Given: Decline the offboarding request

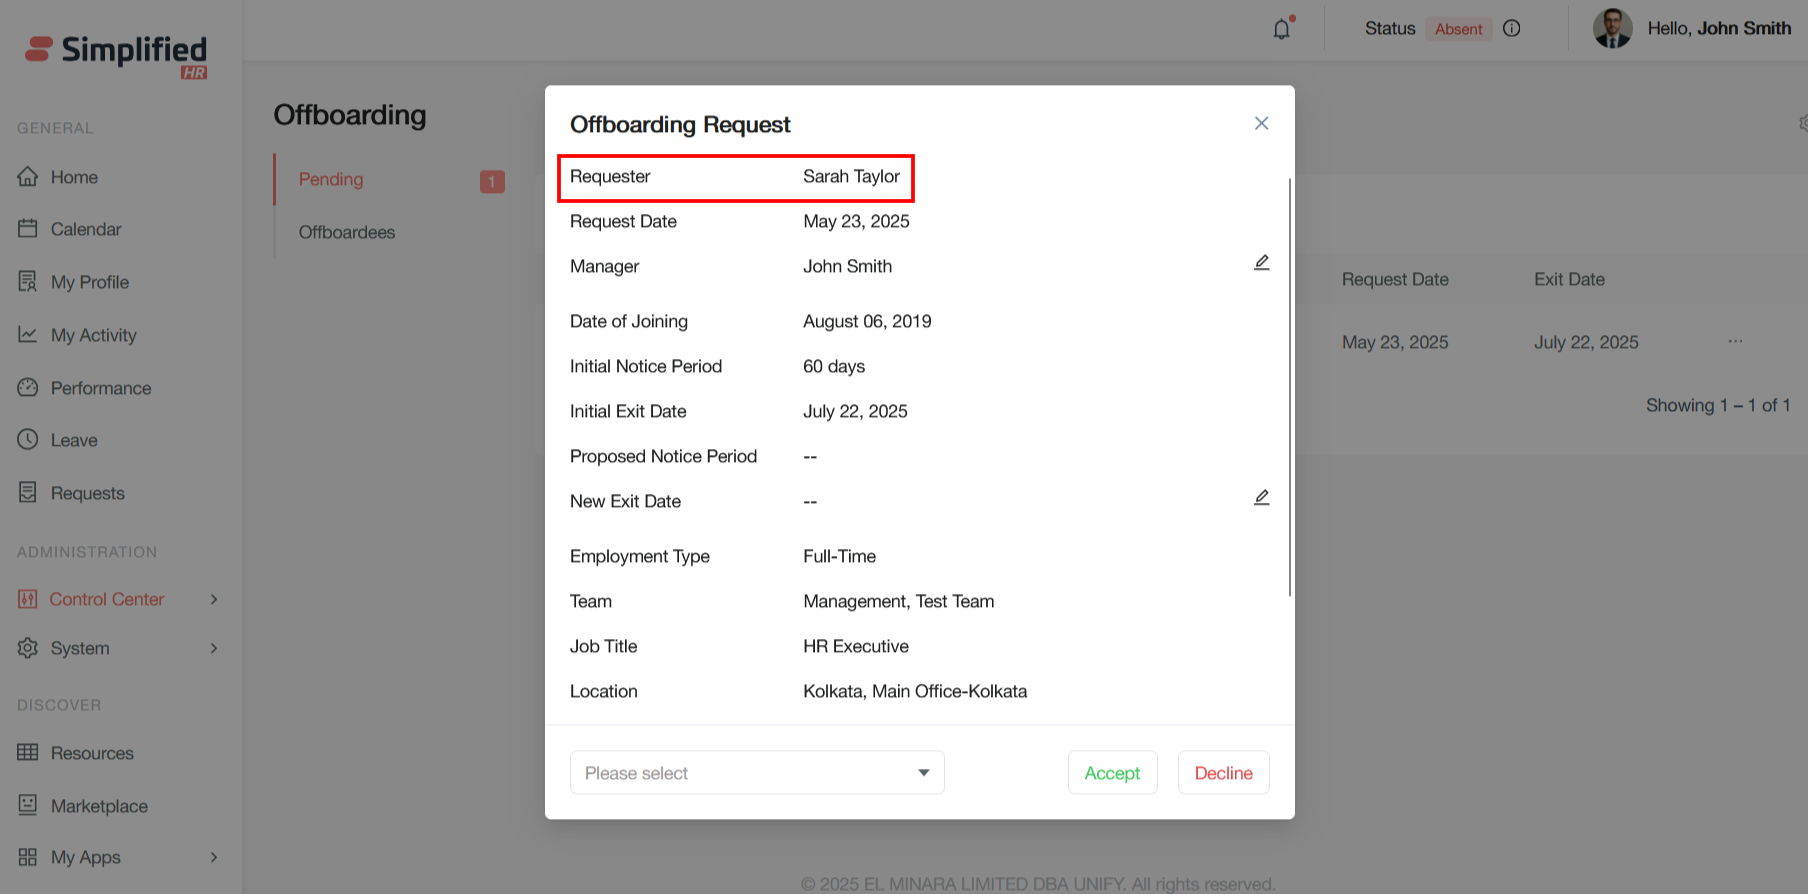Looking at the screenshot, I should tap(1223, 773).
